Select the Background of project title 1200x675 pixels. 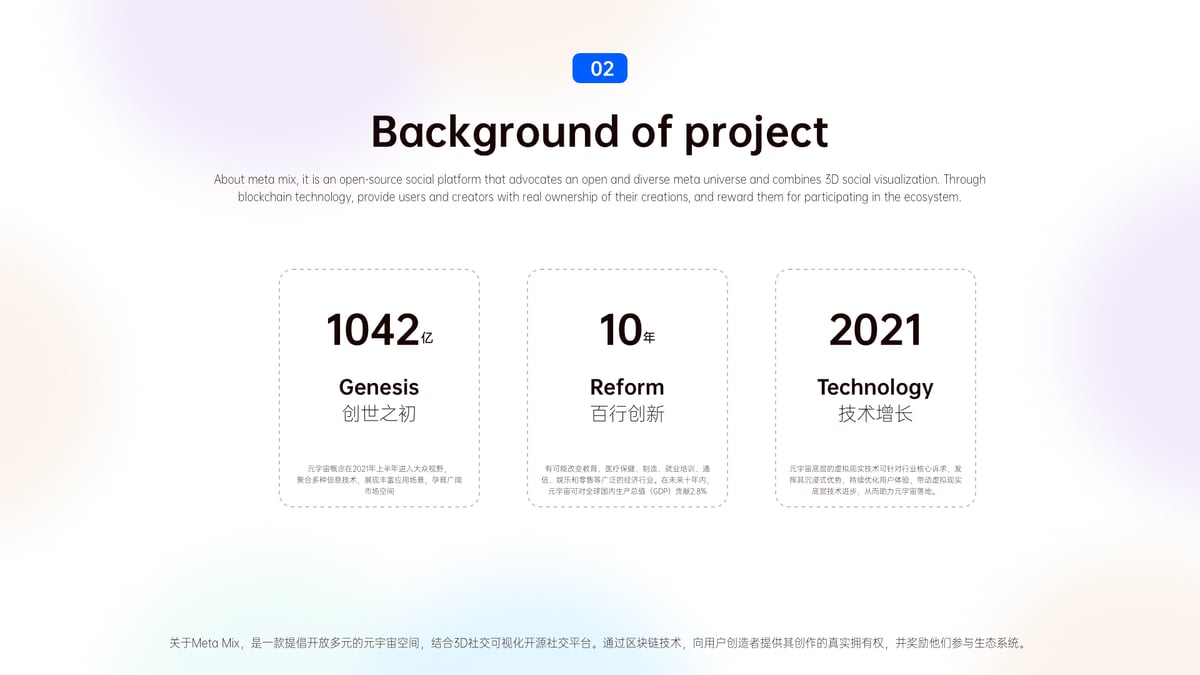tap(600, 132)
